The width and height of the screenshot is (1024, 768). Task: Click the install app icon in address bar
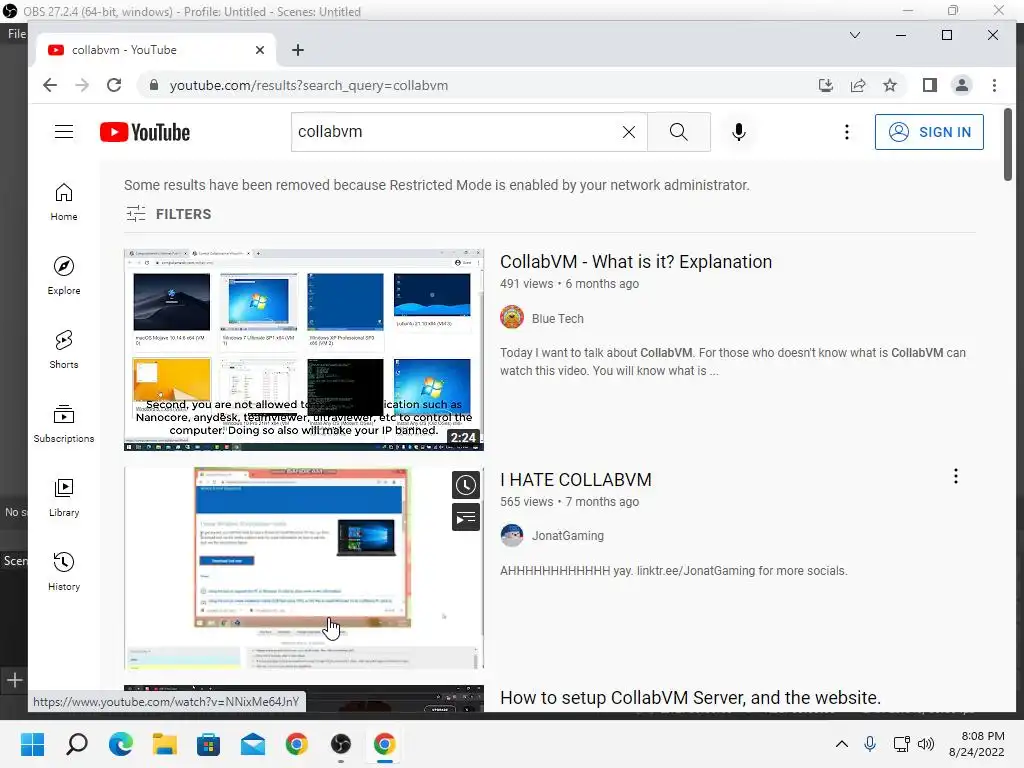click(x=825, y=86)
